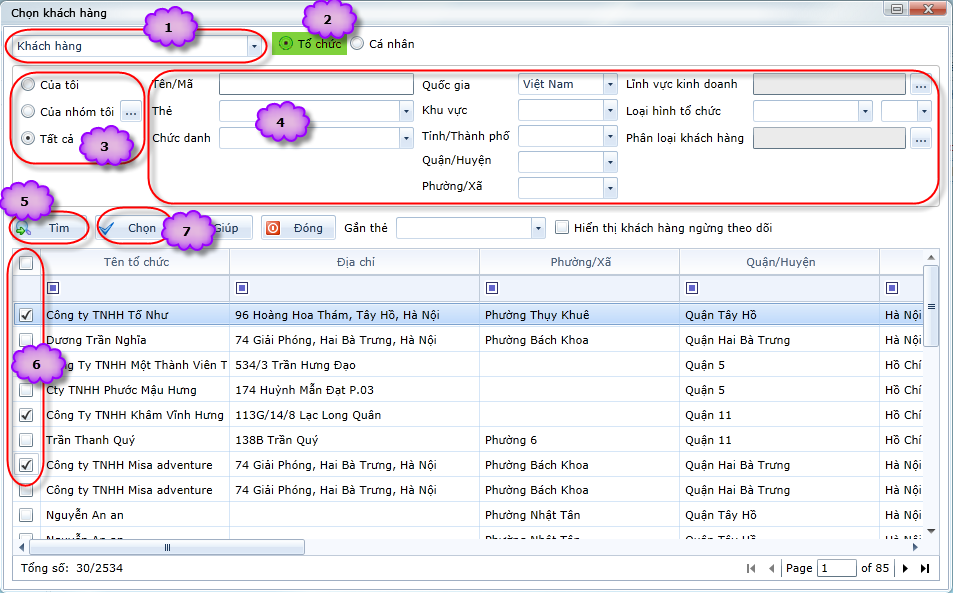953x593 pixels.
Task: Click the horizontal scrollbar thumb of the grid
Action: pos(300,549)
